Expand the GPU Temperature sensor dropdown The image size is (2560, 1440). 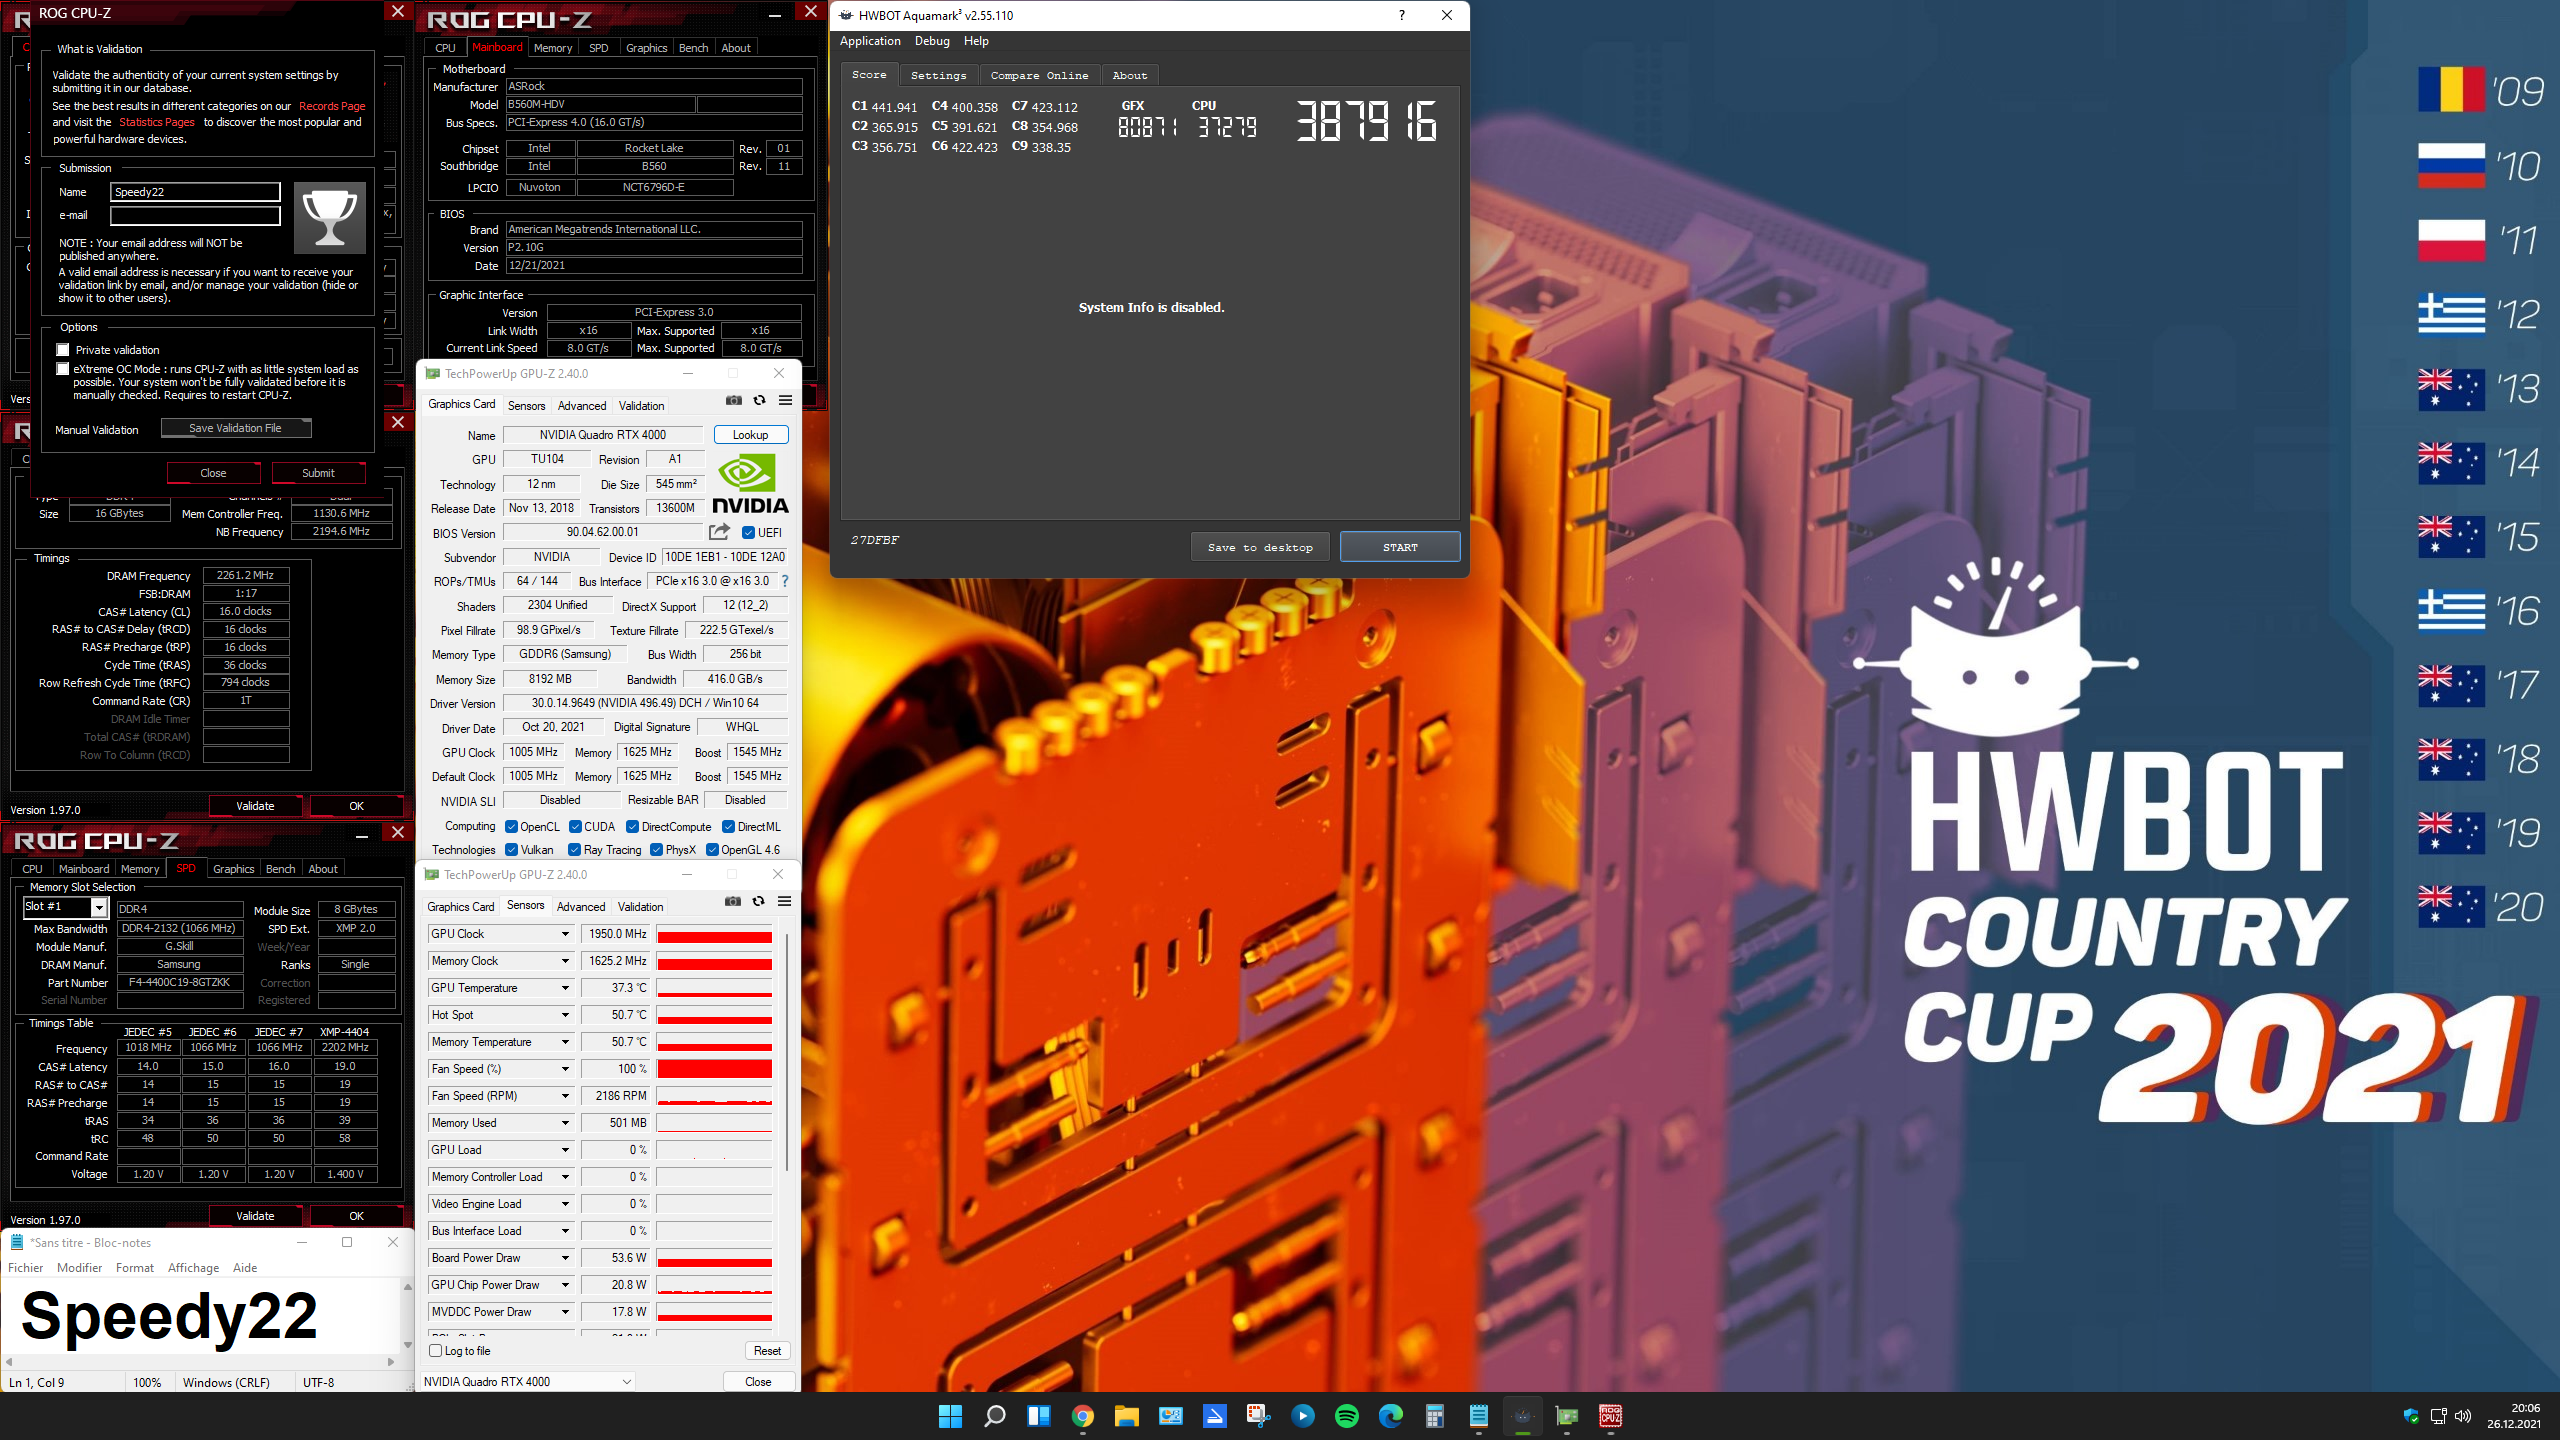coord(565,988)
